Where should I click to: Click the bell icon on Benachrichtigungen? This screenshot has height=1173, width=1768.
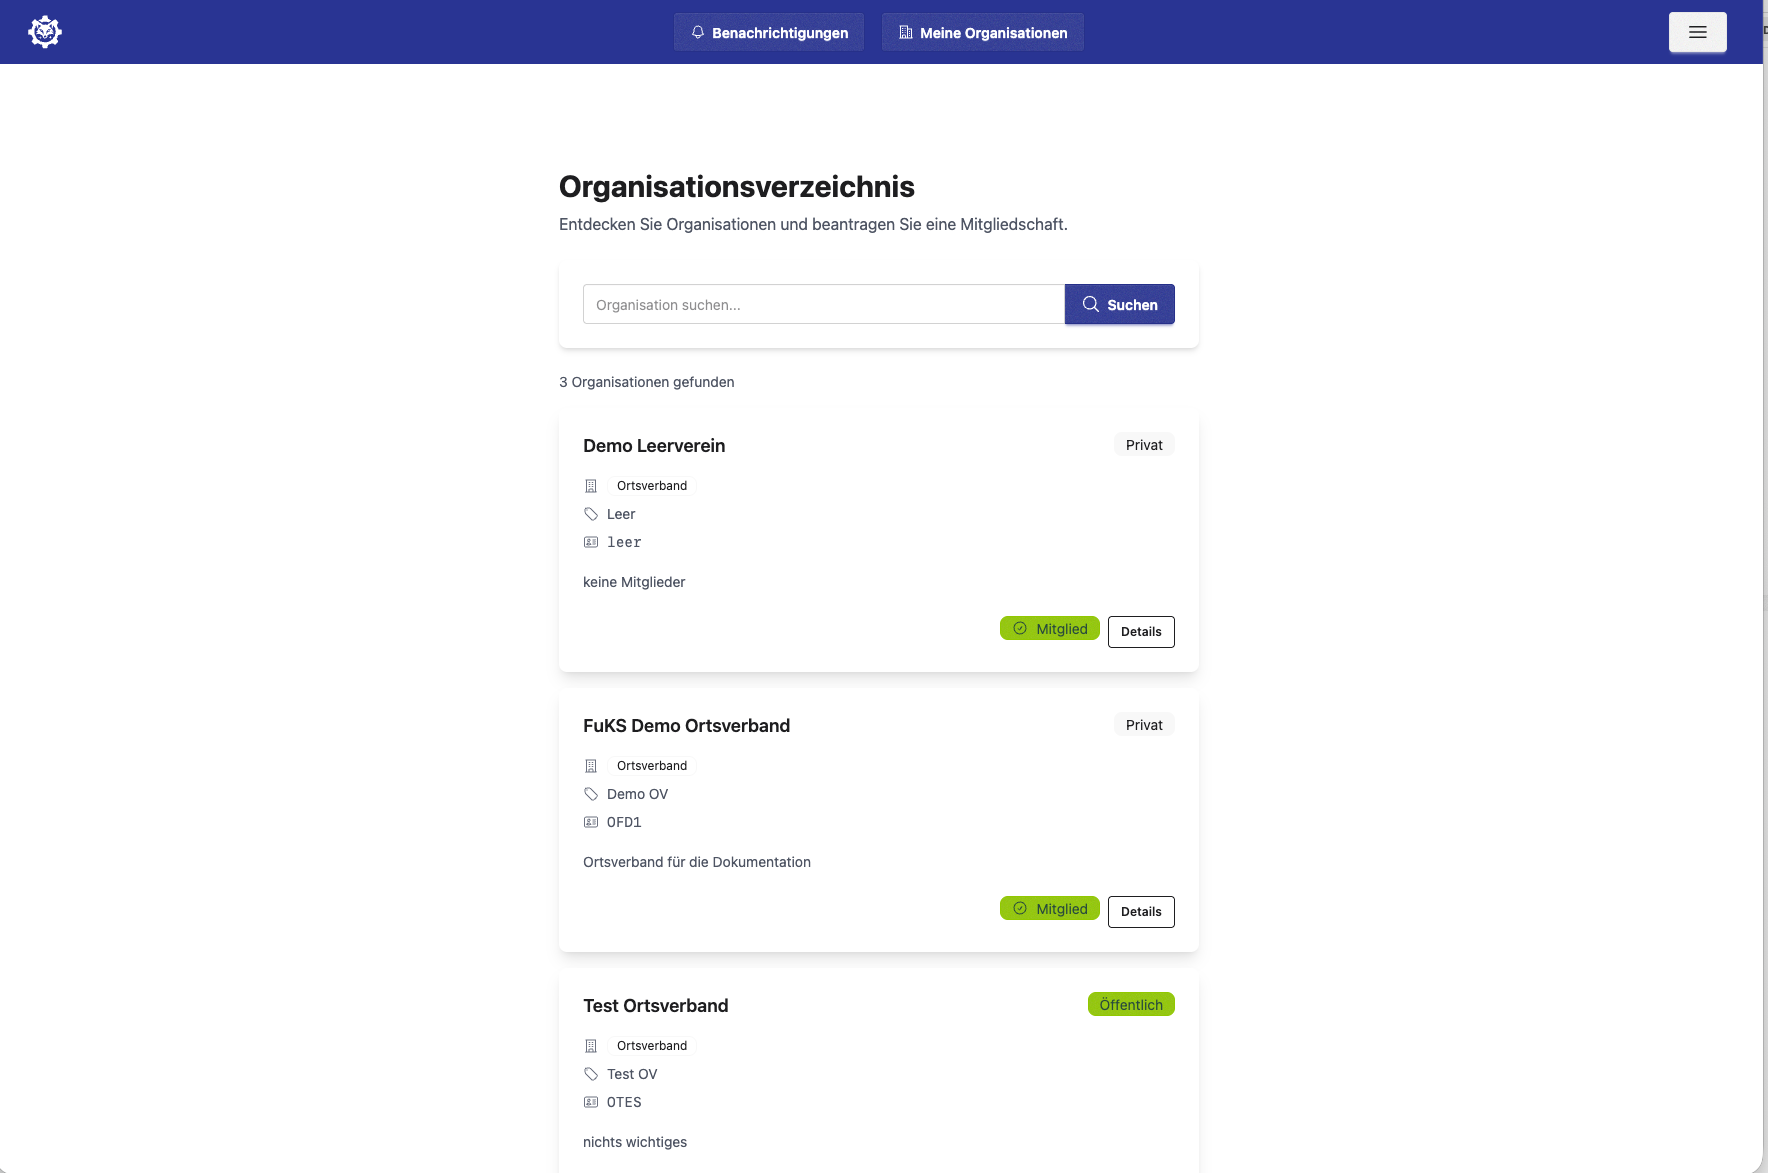coord(698,32)
